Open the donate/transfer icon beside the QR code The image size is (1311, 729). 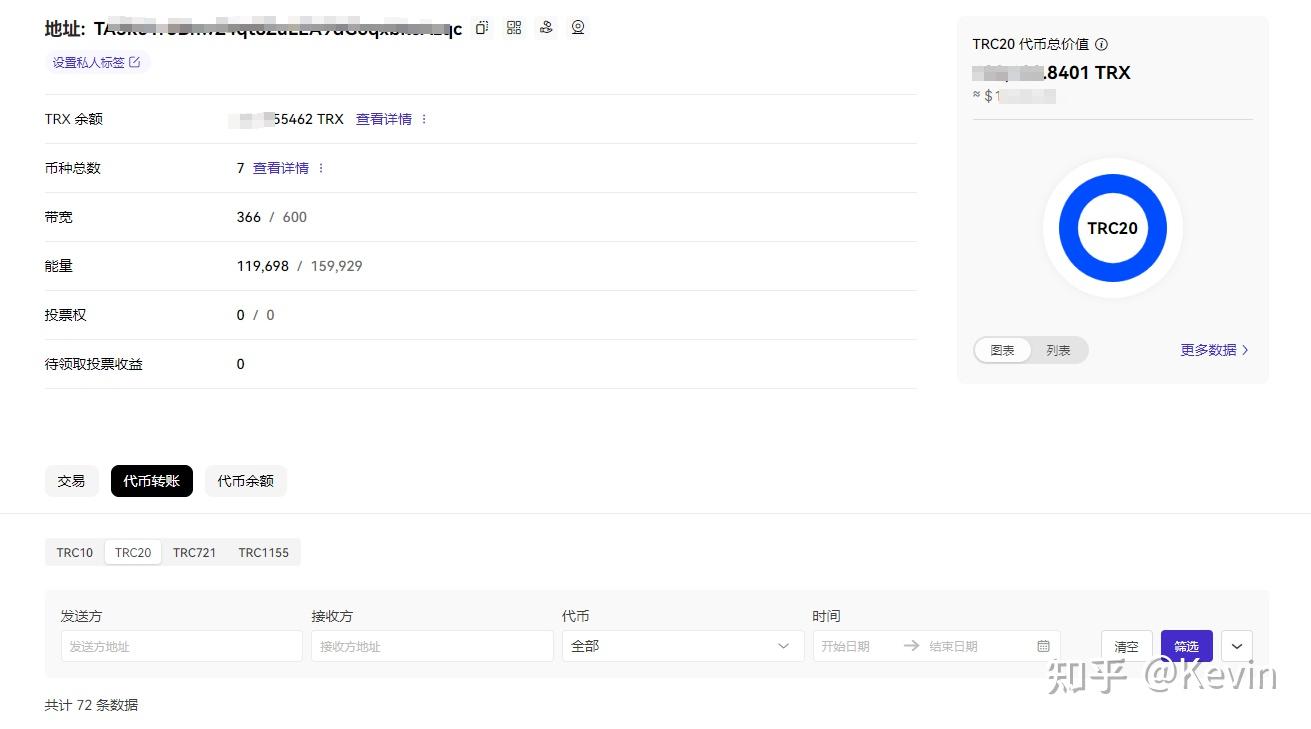click(x=545, y=27)
